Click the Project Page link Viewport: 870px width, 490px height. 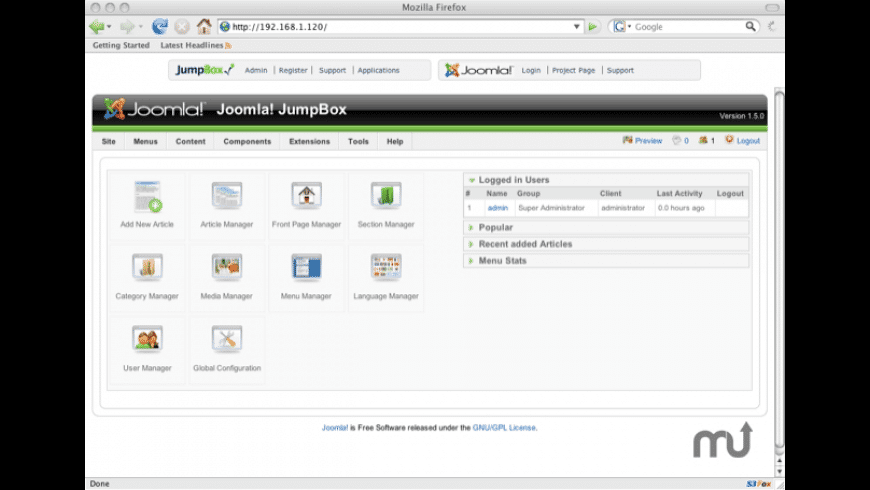coord(573,70)
